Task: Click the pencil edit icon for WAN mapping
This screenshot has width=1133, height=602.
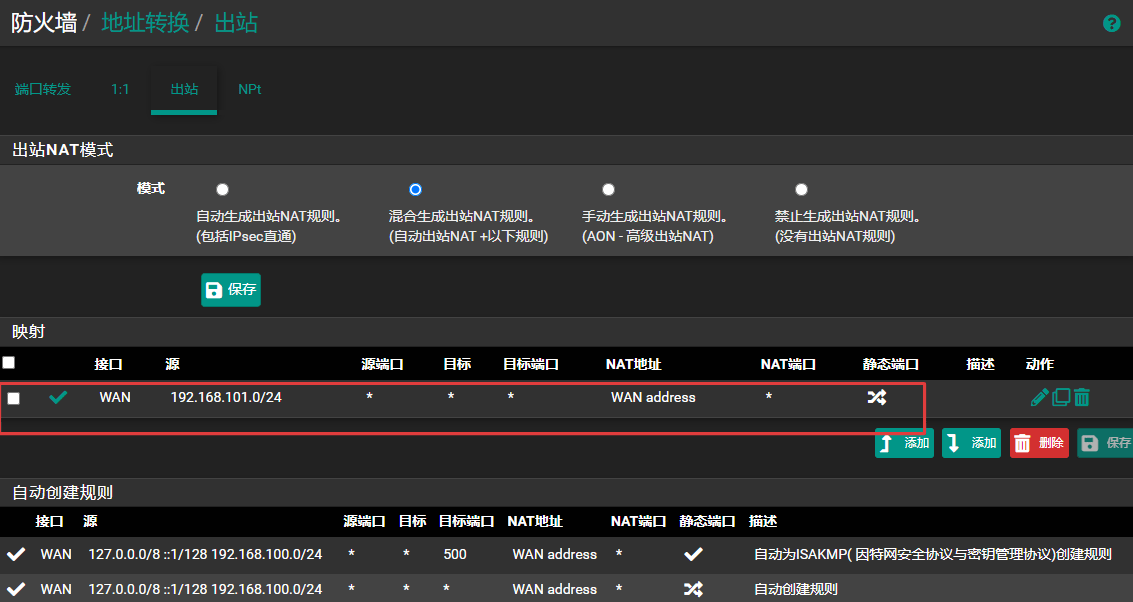Action: [x=1040, y=397]
